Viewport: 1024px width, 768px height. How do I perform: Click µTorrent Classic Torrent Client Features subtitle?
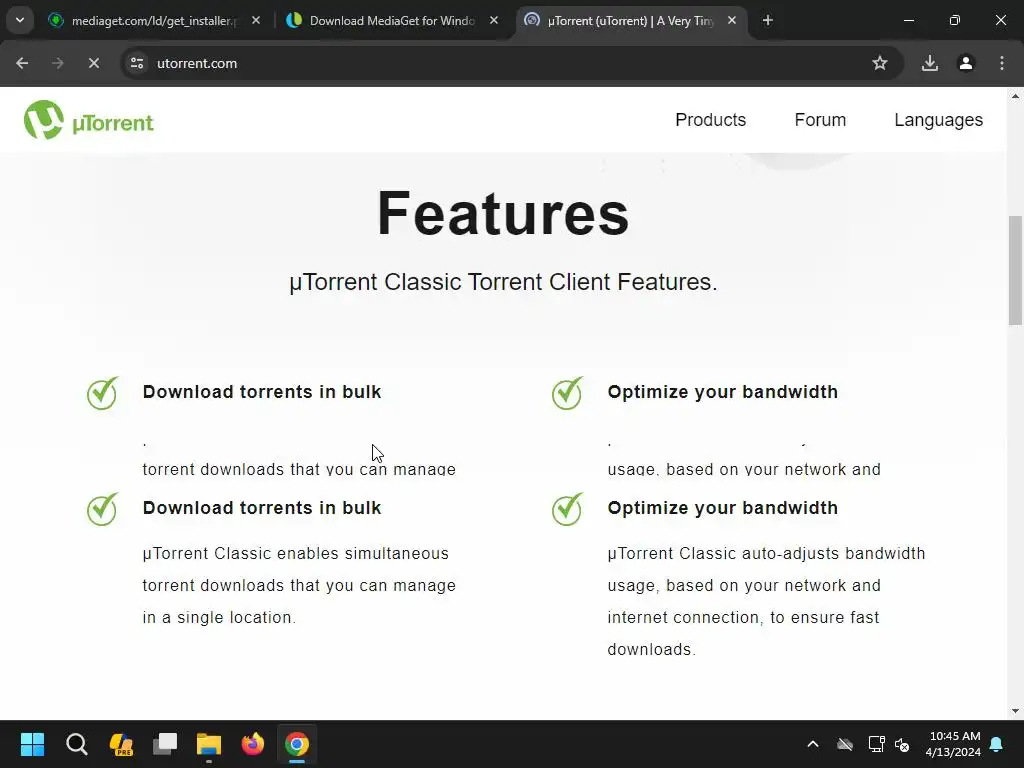tap(503, 282)
